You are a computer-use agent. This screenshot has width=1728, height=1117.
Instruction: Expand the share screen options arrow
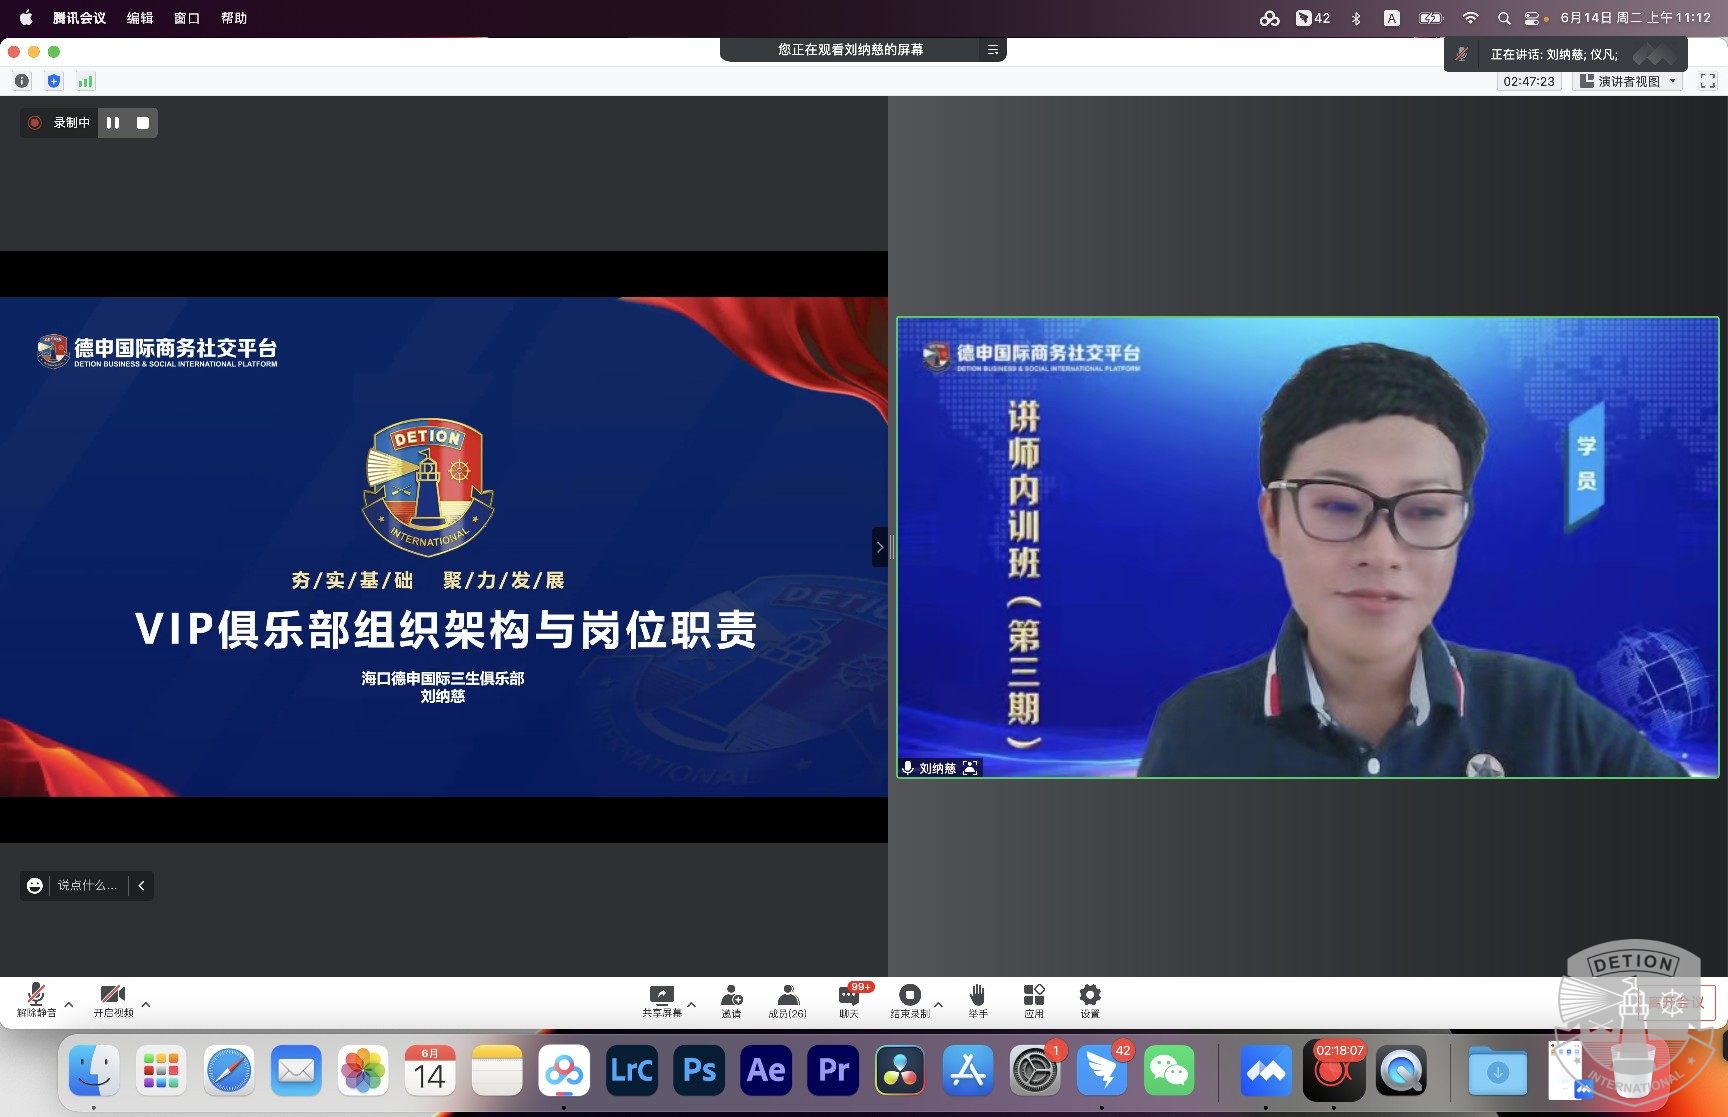pos(691,1004)
